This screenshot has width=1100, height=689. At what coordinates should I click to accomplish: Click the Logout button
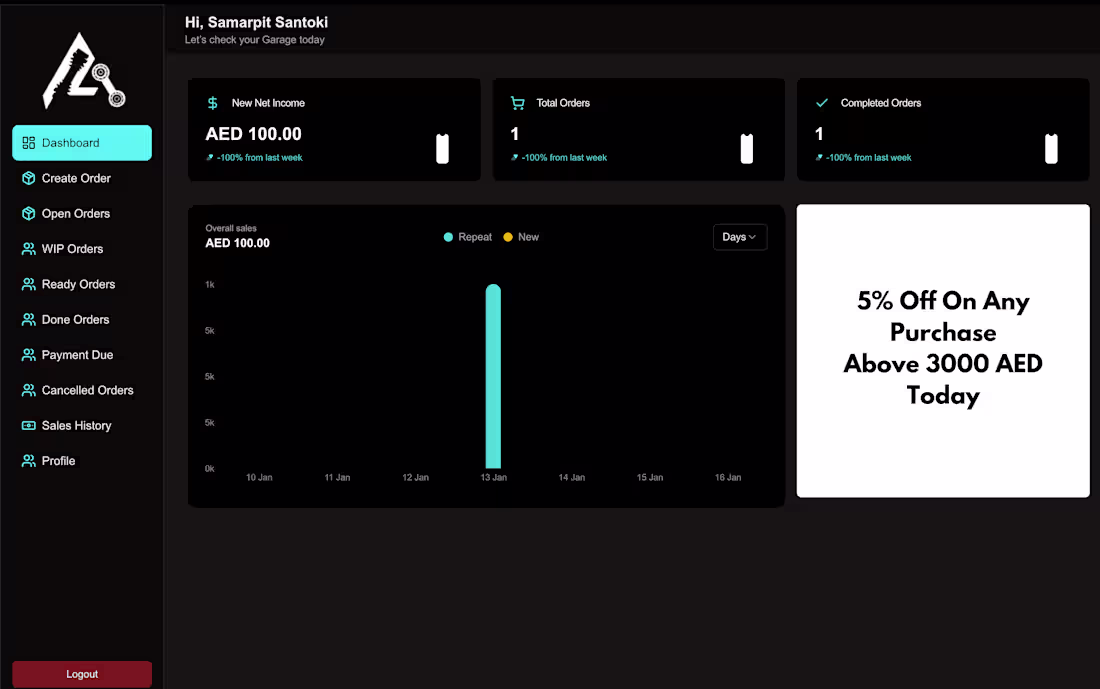click(81, 674)
